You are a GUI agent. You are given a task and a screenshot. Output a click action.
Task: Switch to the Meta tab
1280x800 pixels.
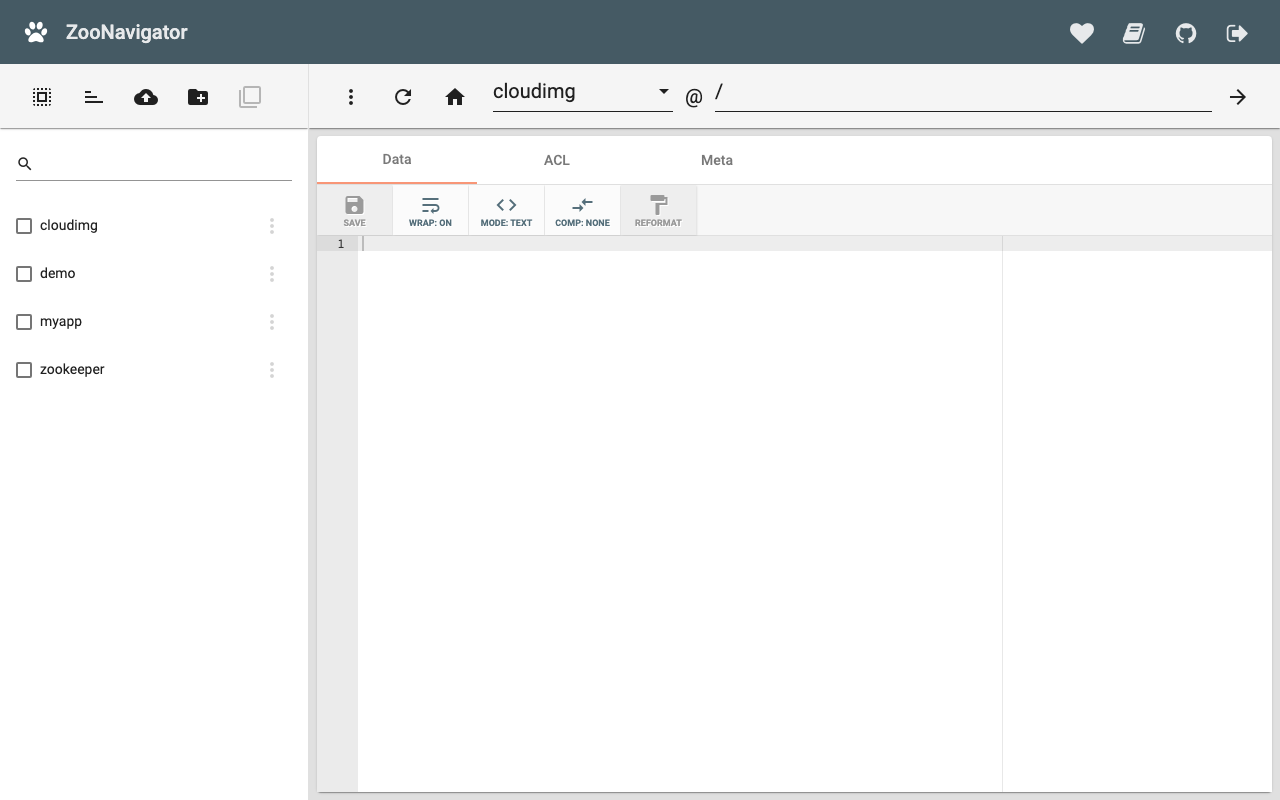point(717,160)
